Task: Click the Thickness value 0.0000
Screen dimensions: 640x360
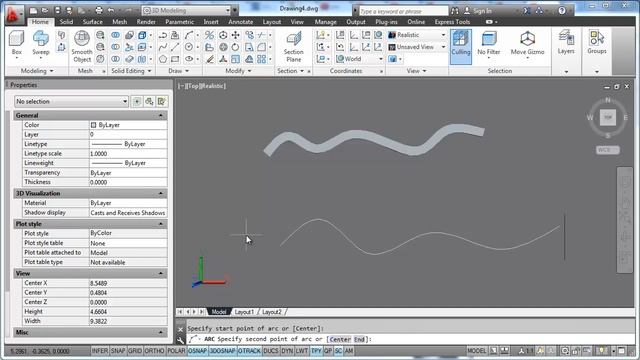Action: click(128, 182)
